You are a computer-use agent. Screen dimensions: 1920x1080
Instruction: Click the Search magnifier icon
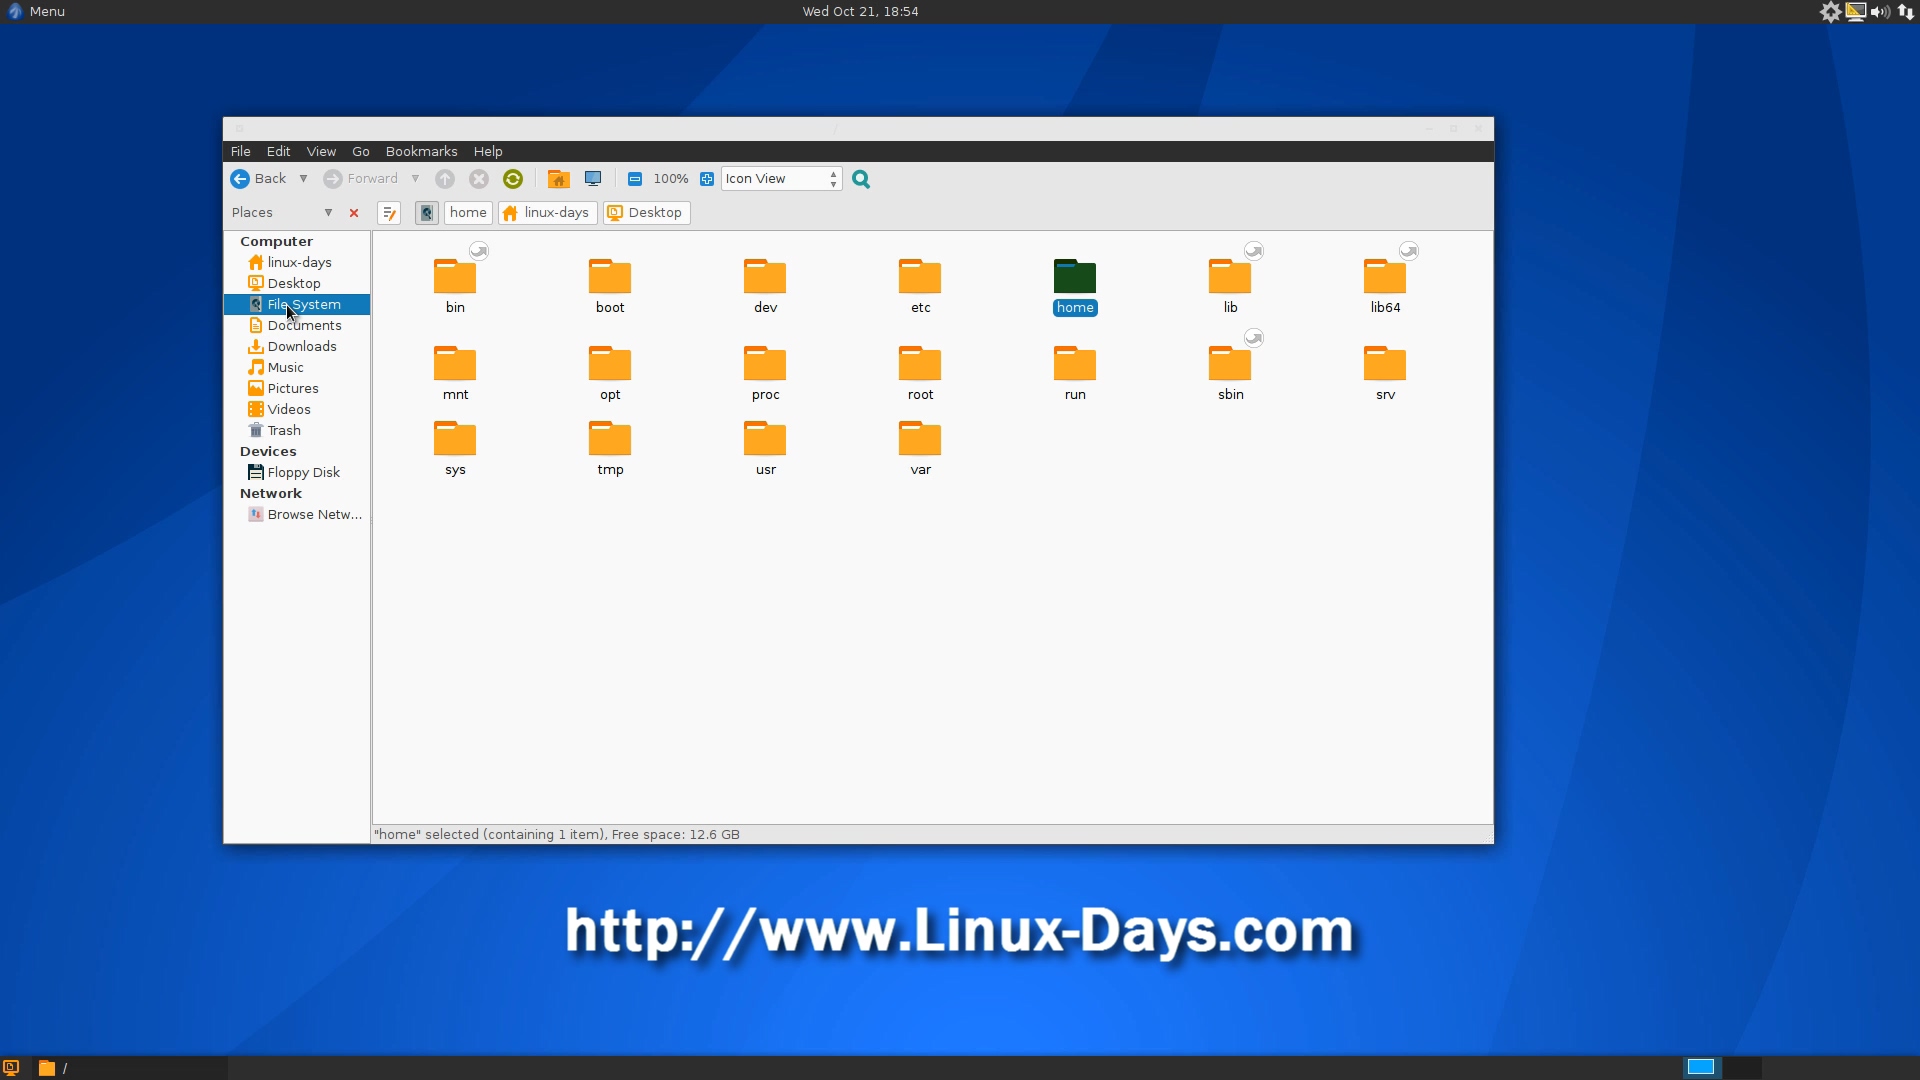click(861, 179)
